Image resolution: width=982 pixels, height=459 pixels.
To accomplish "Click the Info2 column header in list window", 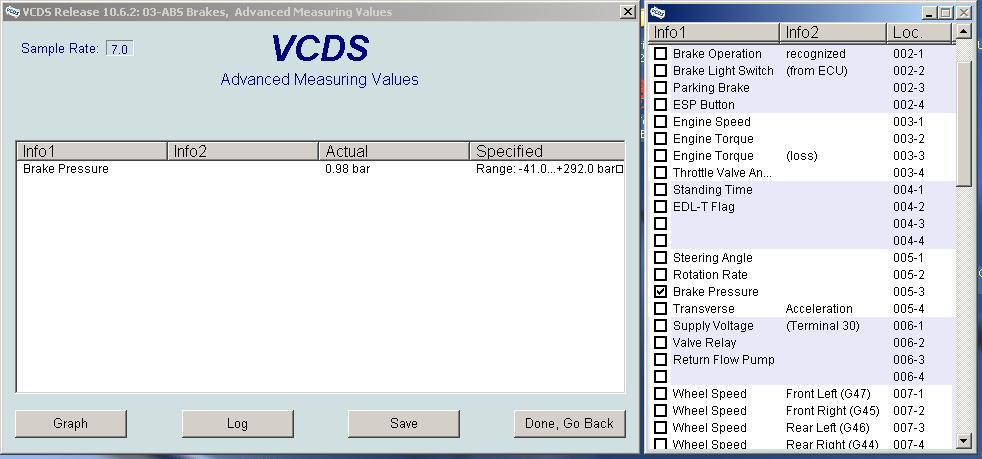I will pos(833,33).
